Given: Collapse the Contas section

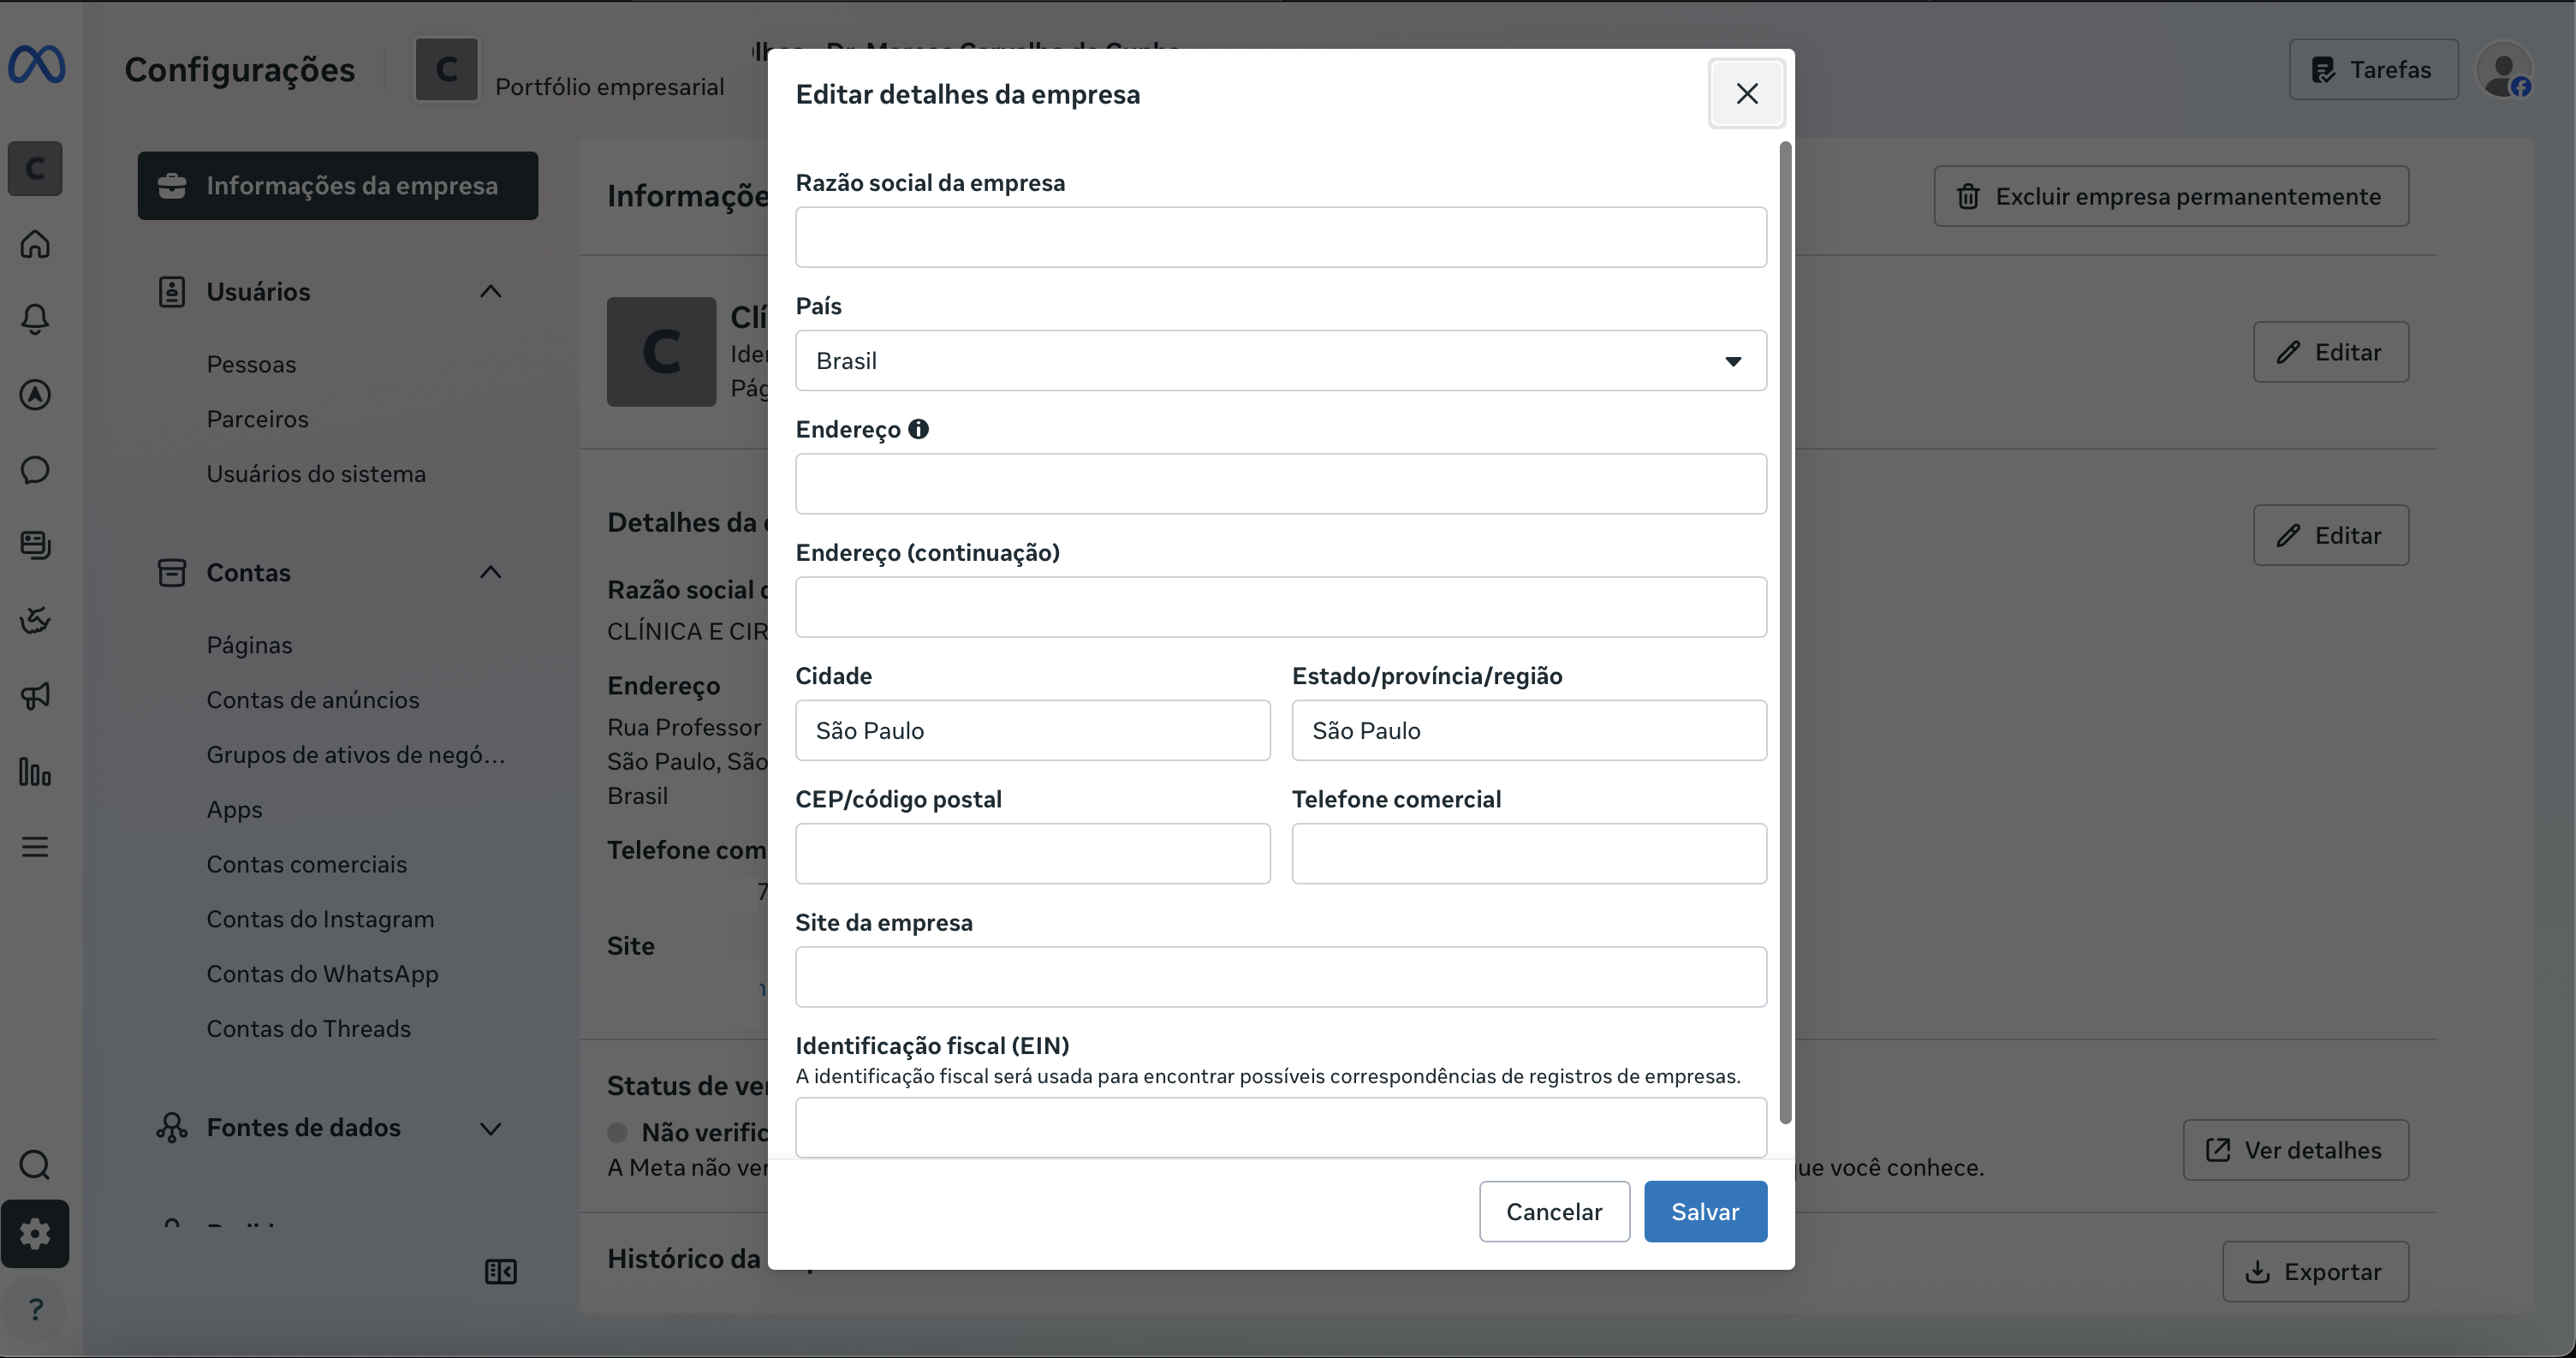Looking at the screenshot, I should coord(491,572).
